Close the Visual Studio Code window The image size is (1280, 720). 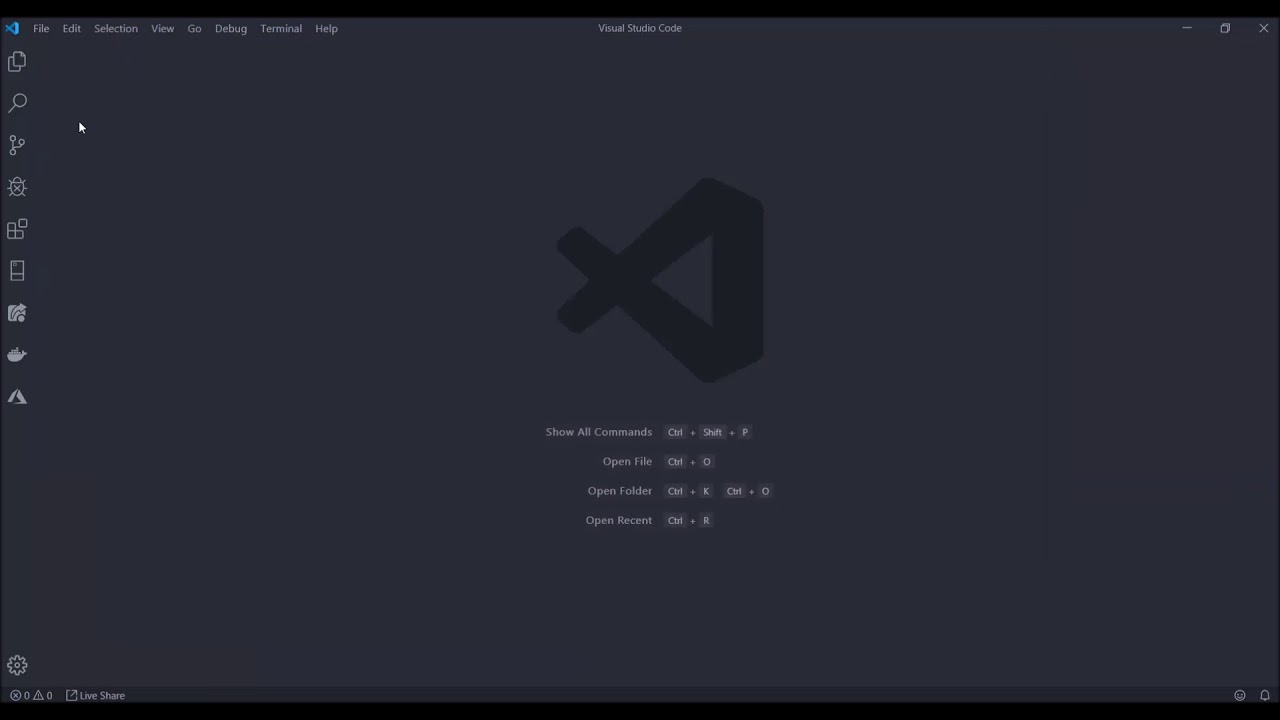point(1263,28)
